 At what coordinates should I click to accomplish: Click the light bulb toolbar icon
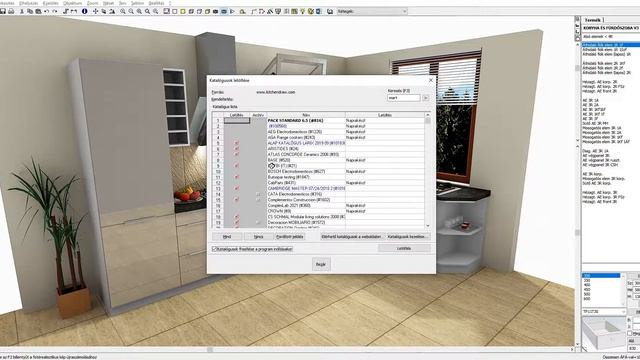point(302,11)
